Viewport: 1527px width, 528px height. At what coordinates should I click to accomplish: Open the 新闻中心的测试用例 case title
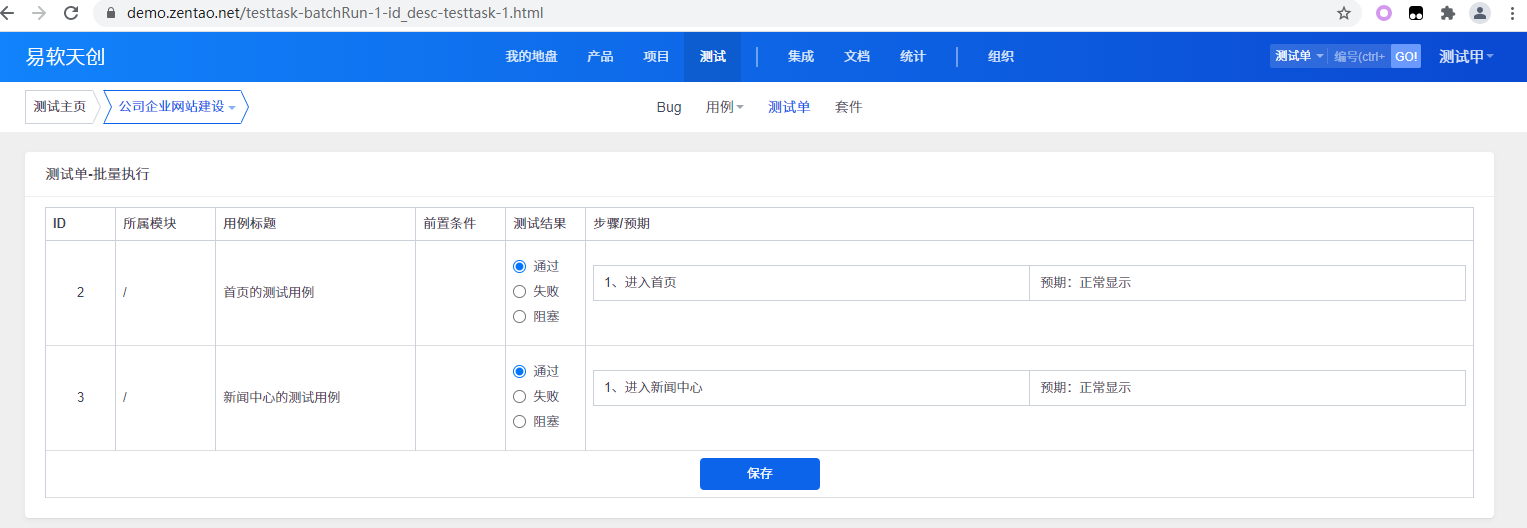tap(282, 397)
